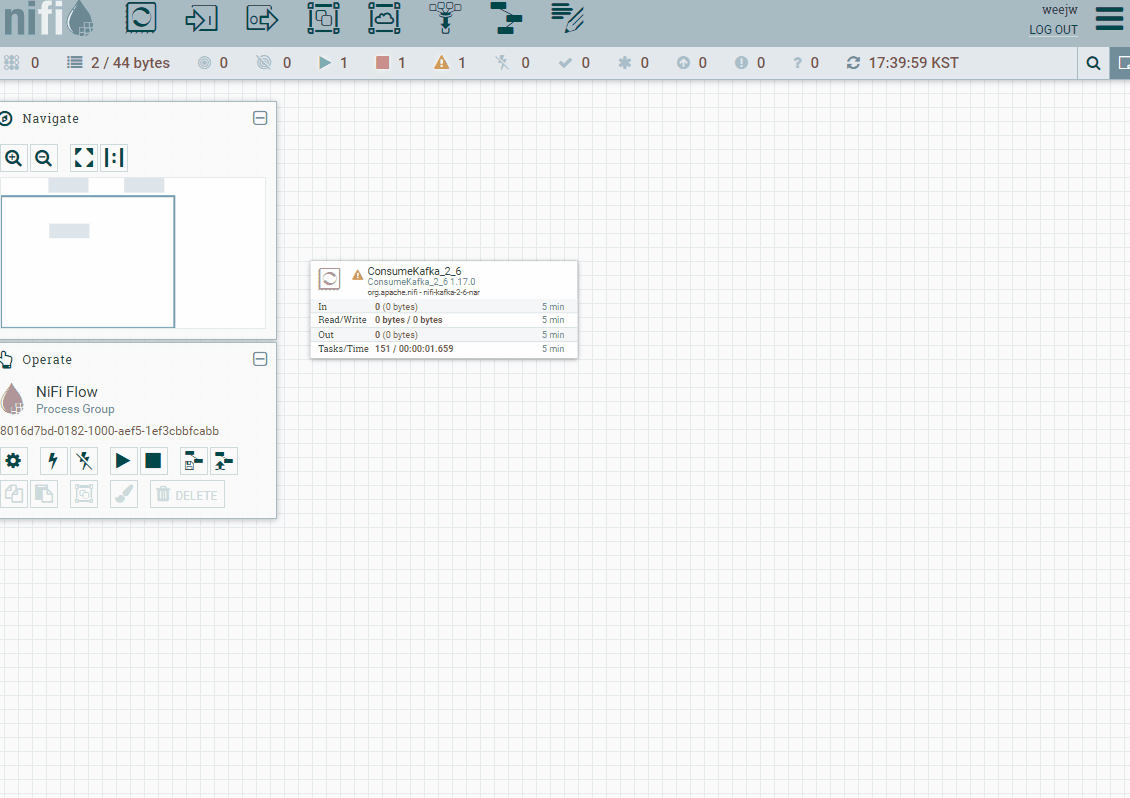Screen dimensions: 1130x798
Task: Open the search magnifier in status bar
Action: [x=1093, y=63]
